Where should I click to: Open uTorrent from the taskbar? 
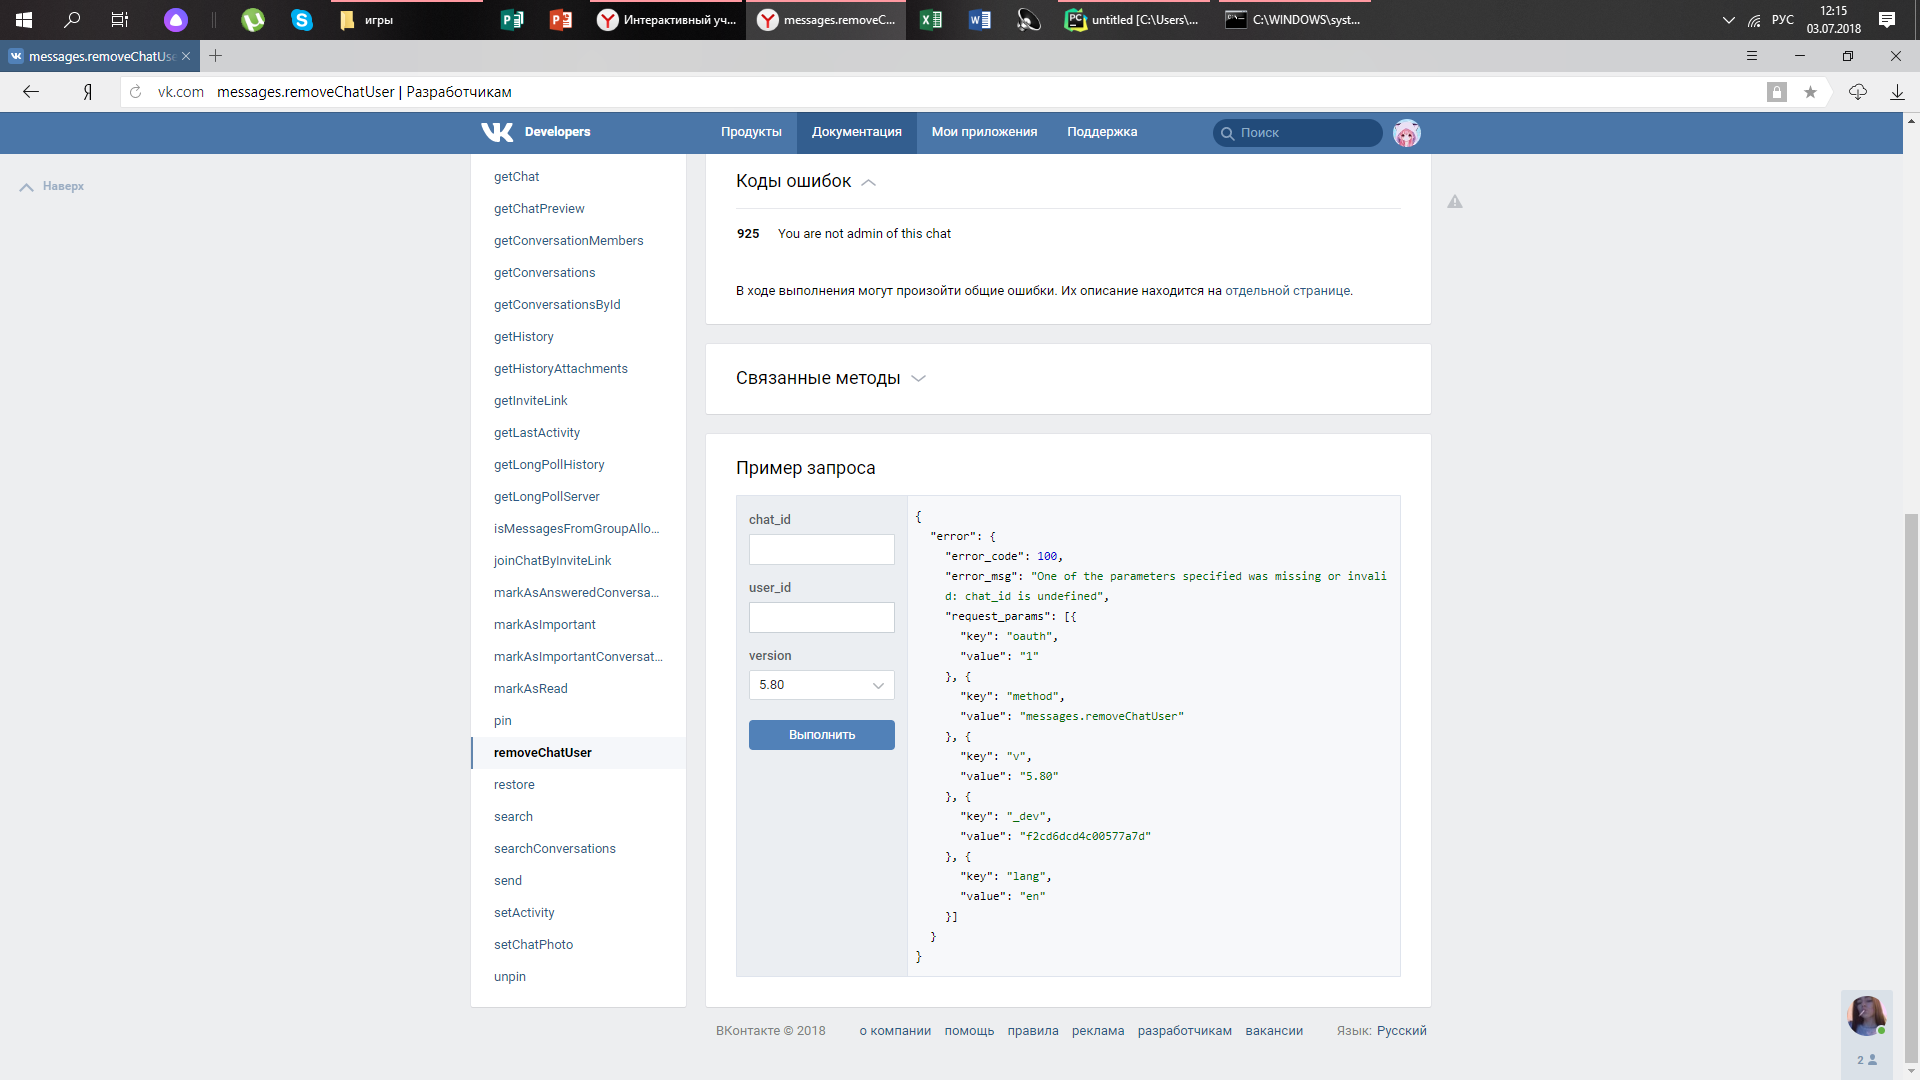tap(253, 20)
